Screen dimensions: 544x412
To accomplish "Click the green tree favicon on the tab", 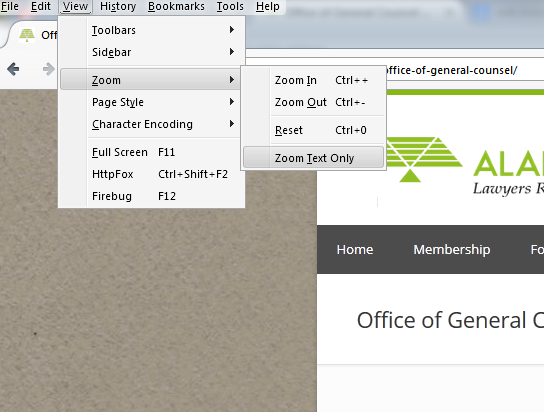I will pyautogui.click(x=27, y=35).
